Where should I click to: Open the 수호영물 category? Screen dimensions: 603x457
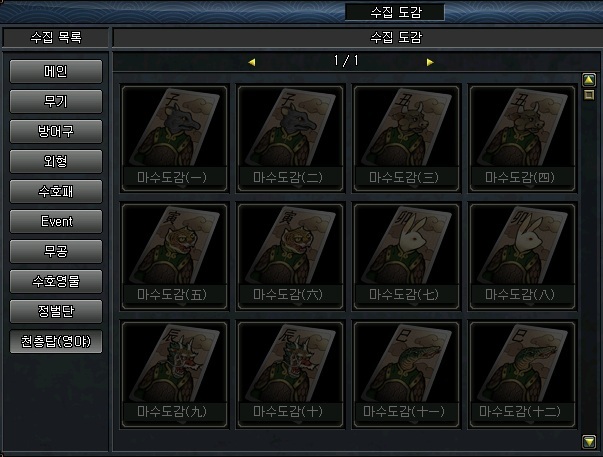[x=56, y=281]
